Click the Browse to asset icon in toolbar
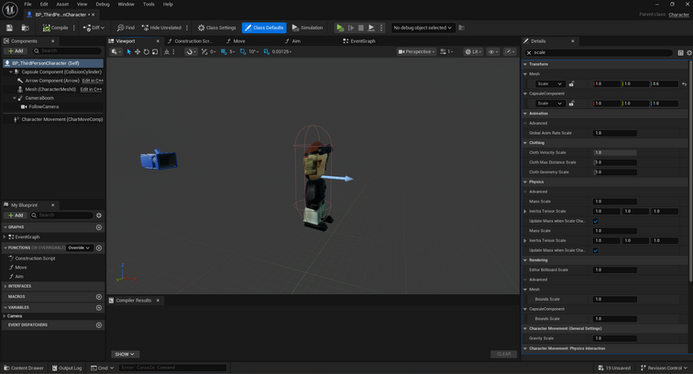The image size is (693, 374). click(x=25, y=28)
